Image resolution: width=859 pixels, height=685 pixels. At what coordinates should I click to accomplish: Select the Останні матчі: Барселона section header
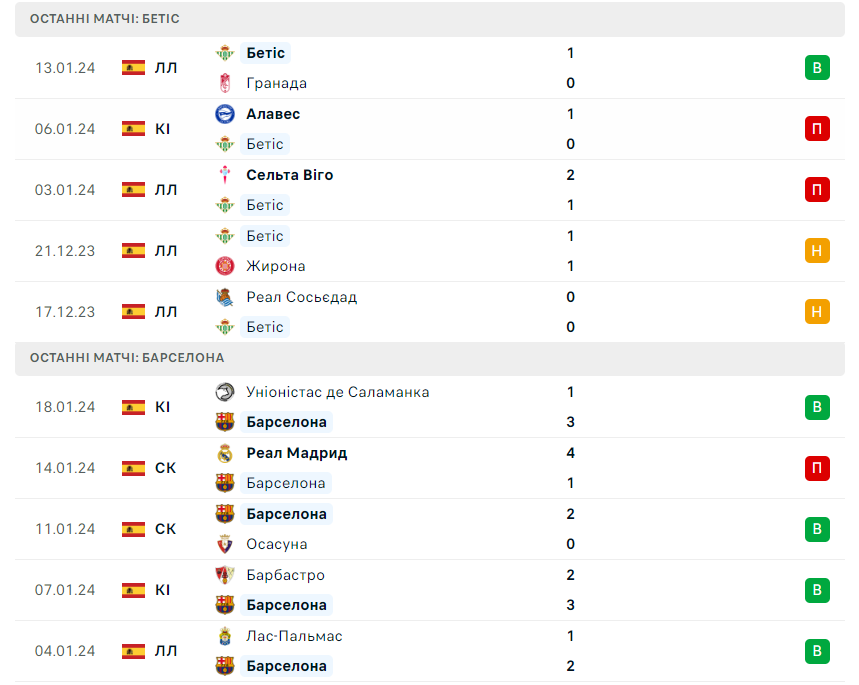pyautogui.click(x=430, y=358)
